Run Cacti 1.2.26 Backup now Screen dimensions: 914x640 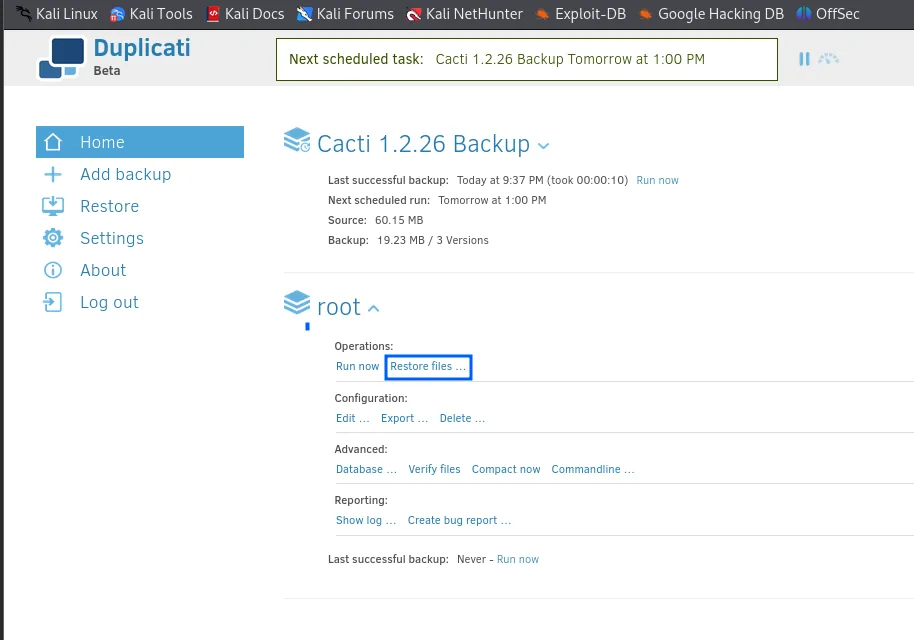[658, 181]
